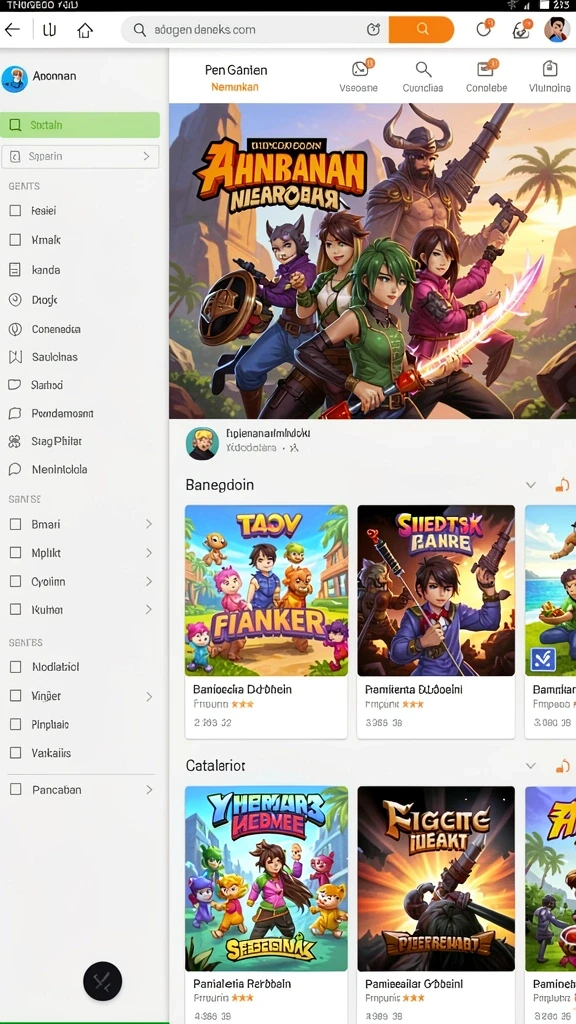Image resolution: width=576 pixels, height=1024 pixels.
Task: Expand the Cyolinn row chevron
Action: tap(149, 581)
